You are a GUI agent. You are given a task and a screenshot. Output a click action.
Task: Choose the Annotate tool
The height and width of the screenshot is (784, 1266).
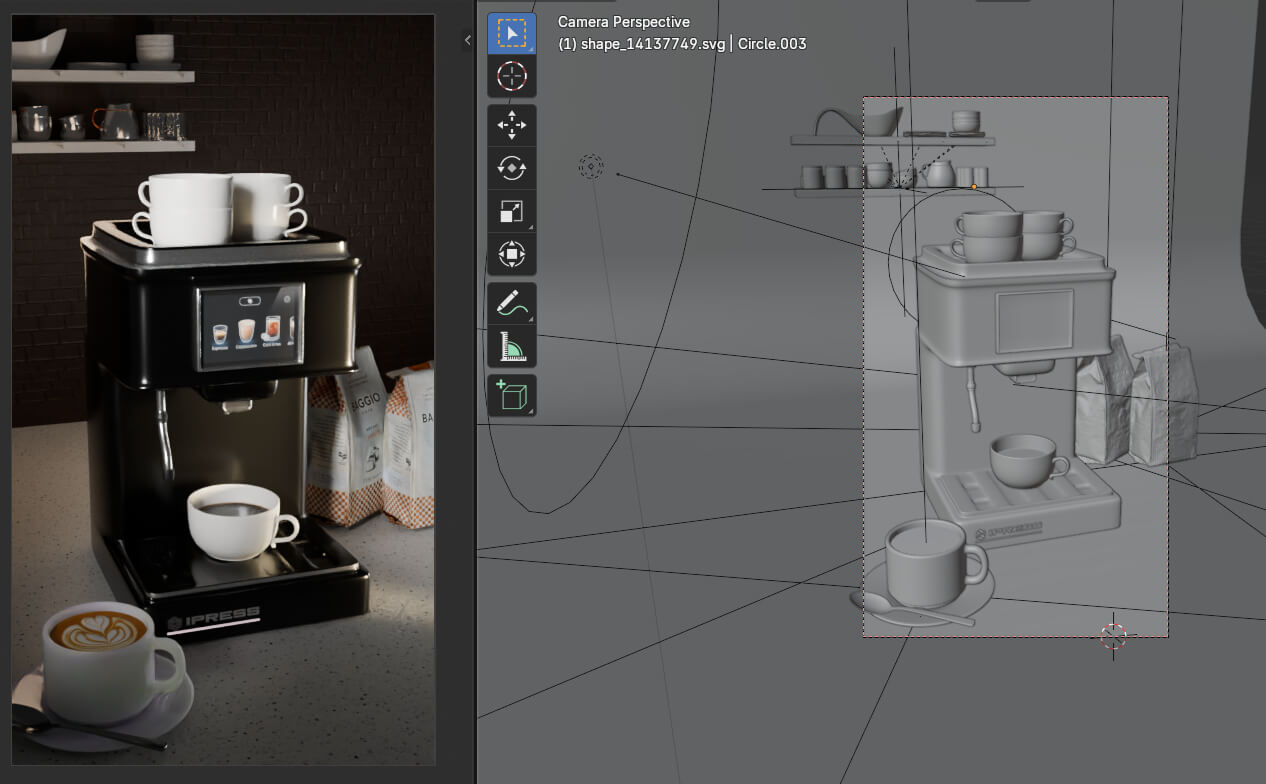512,304
